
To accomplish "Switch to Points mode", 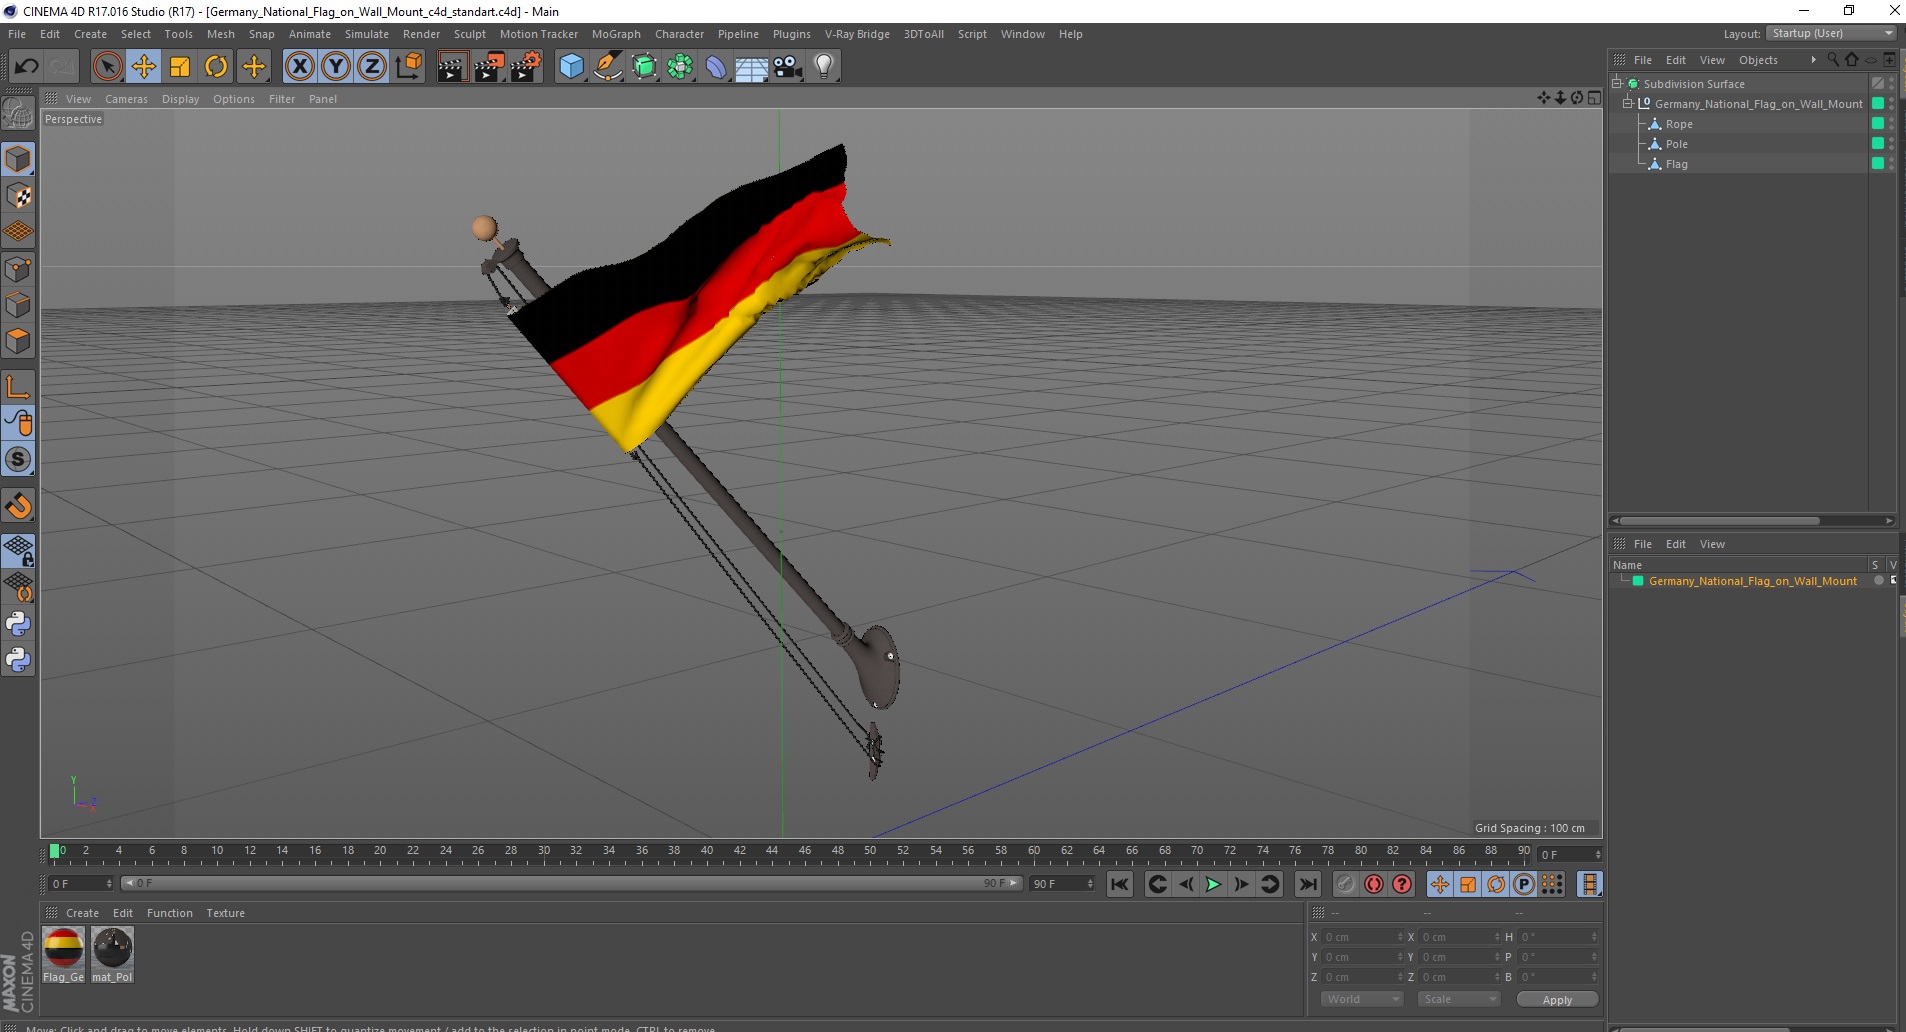I will pos(18,269).
